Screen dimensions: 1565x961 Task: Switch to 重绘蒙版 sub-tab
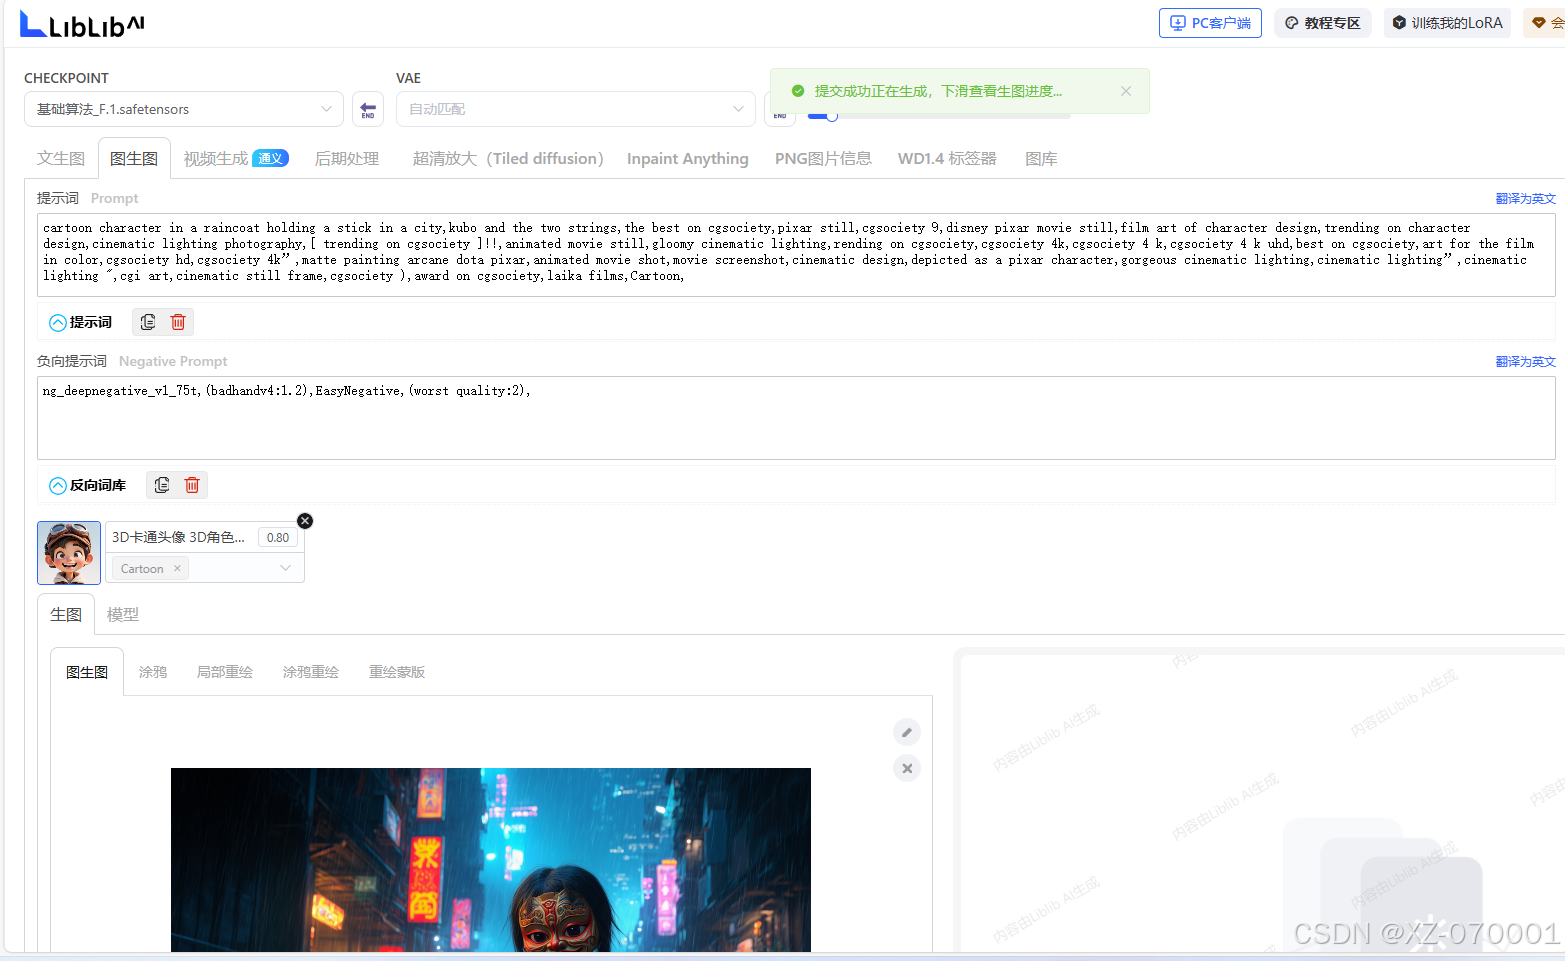397,672
